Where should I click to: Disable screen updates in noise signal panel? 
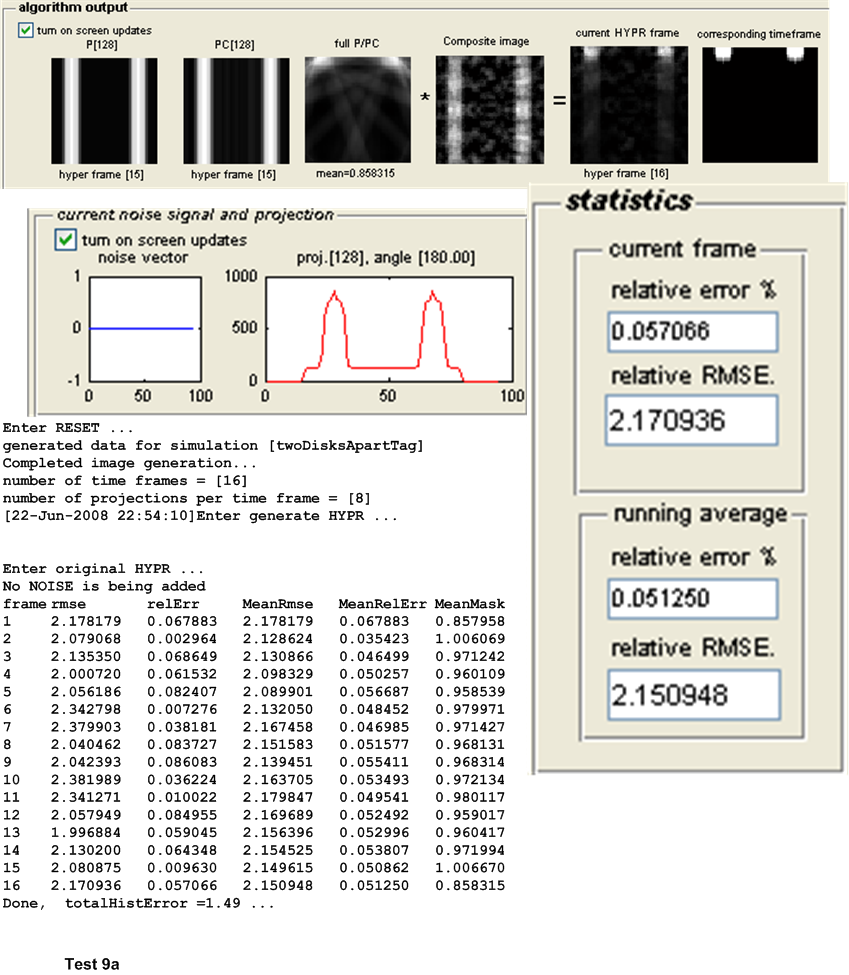66,240
